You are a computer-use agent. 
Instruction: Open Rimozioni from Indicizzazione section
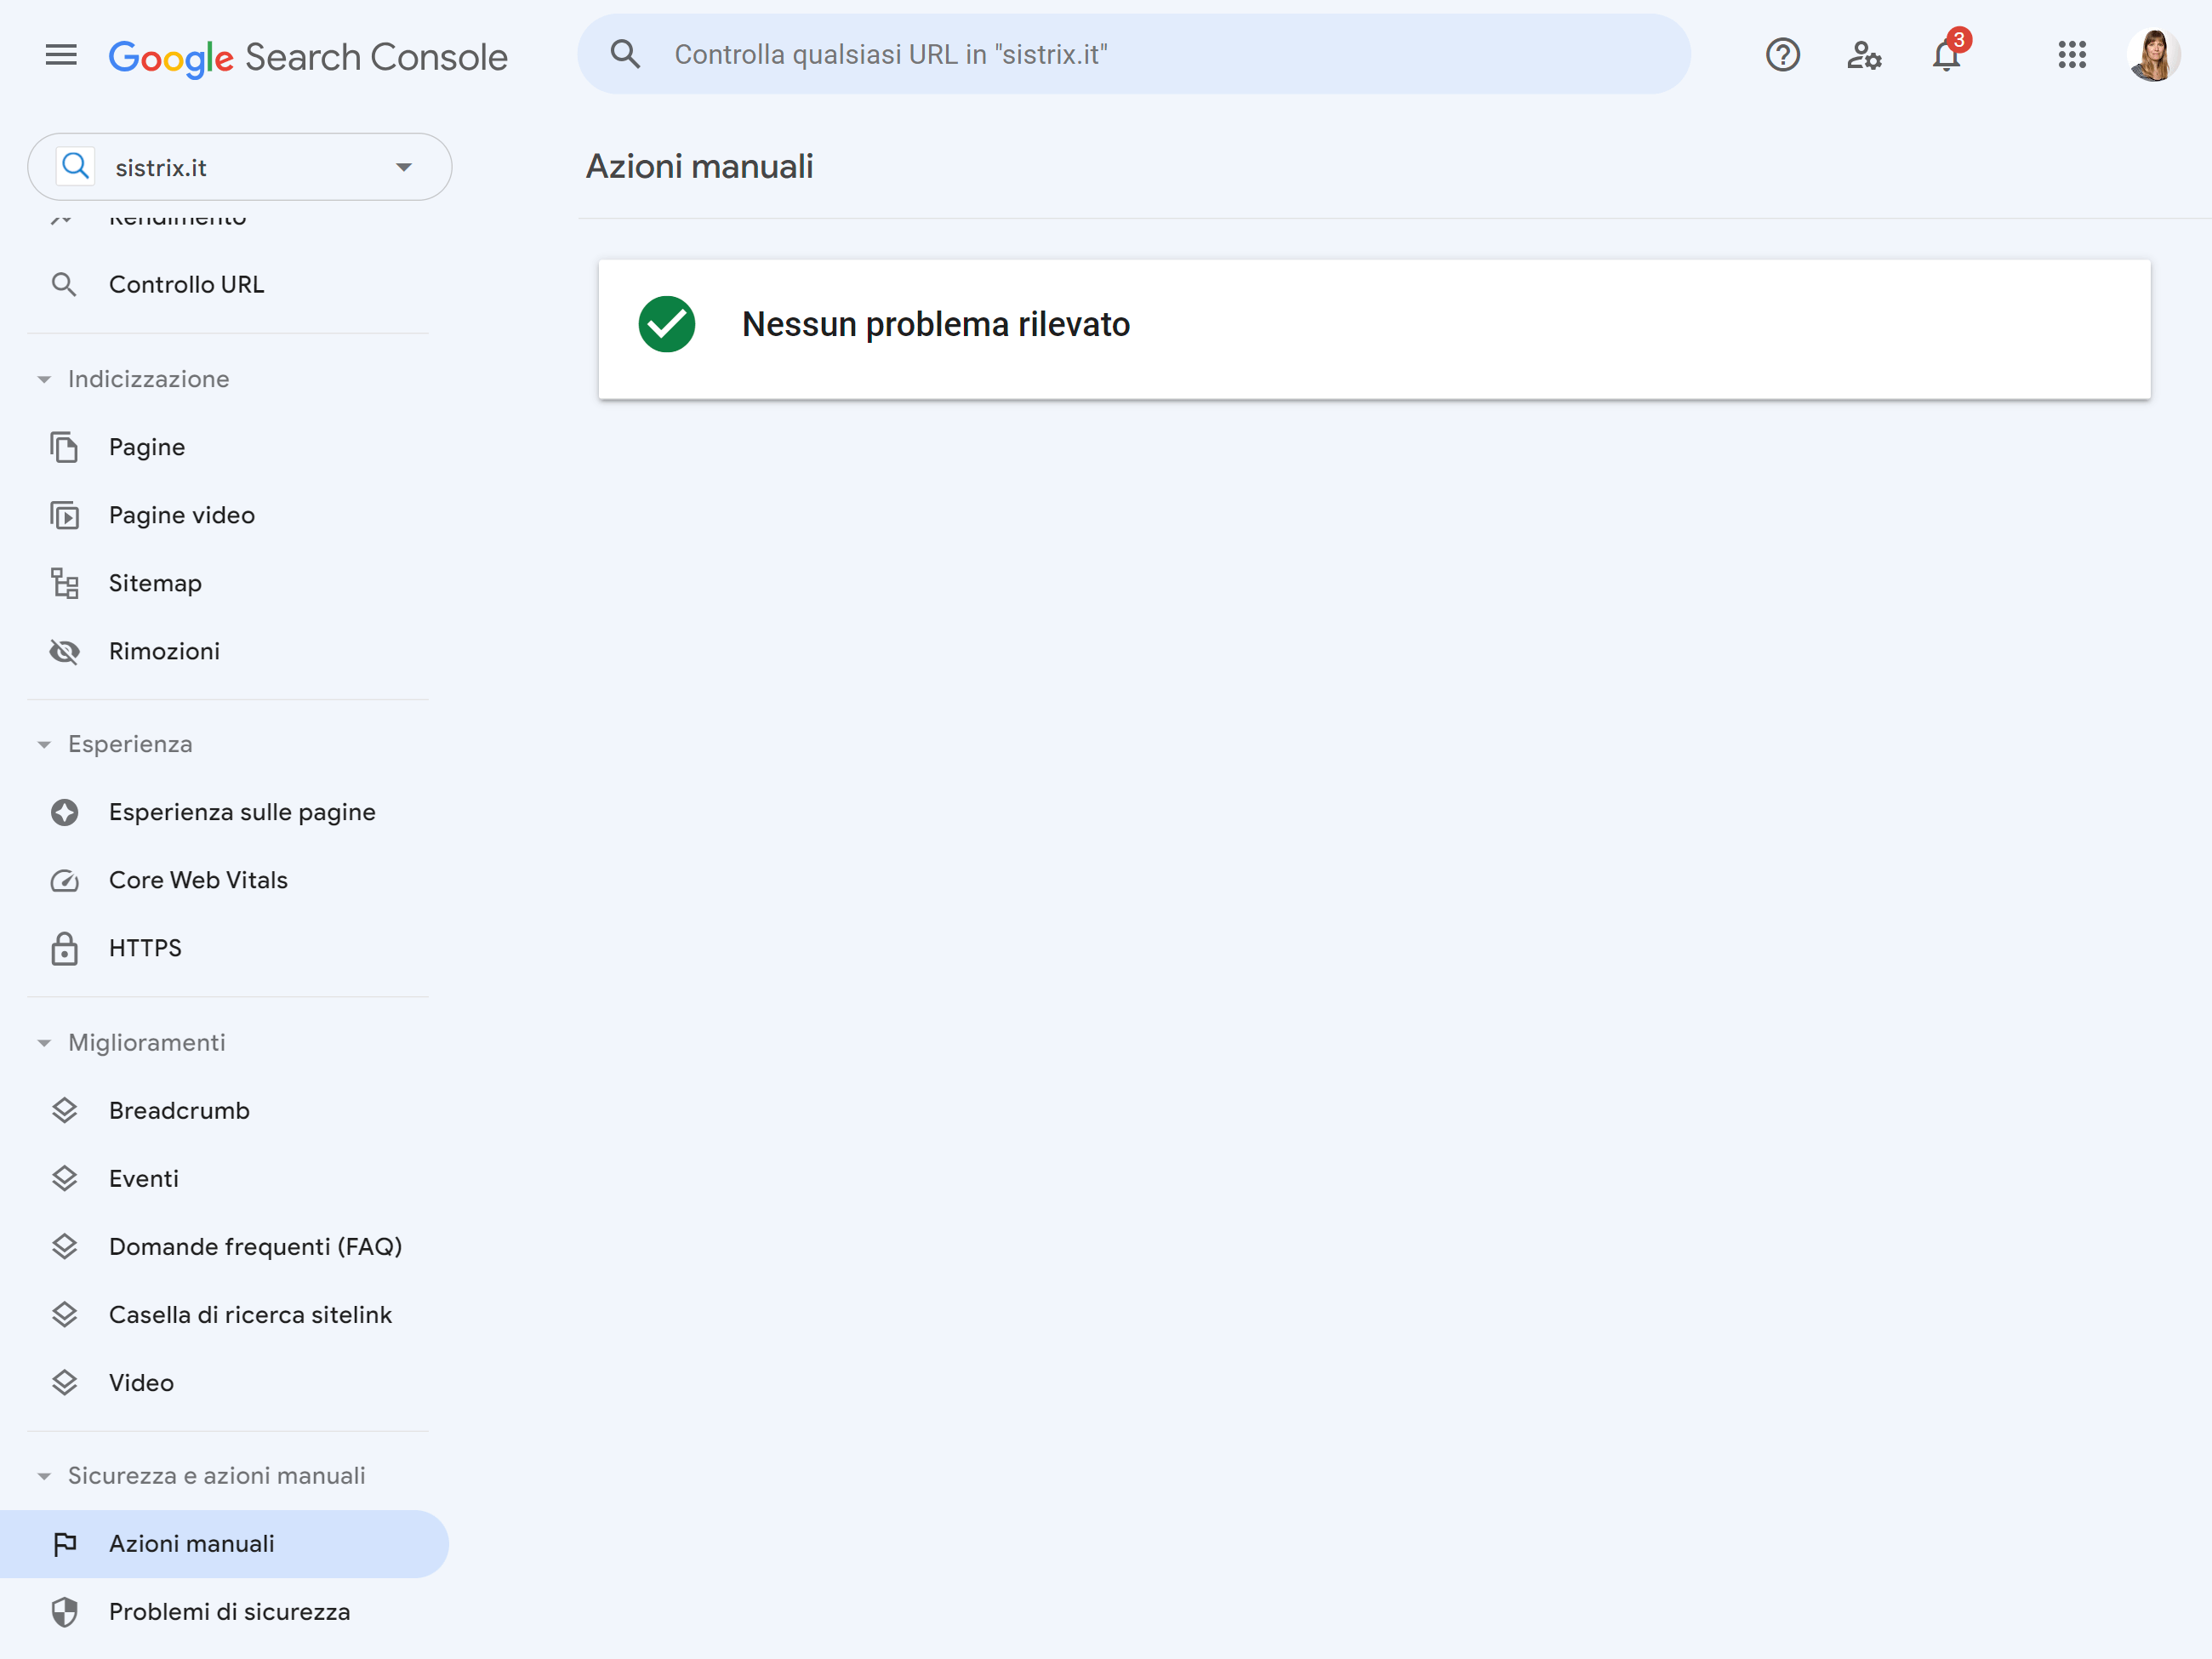coord(162,652)
